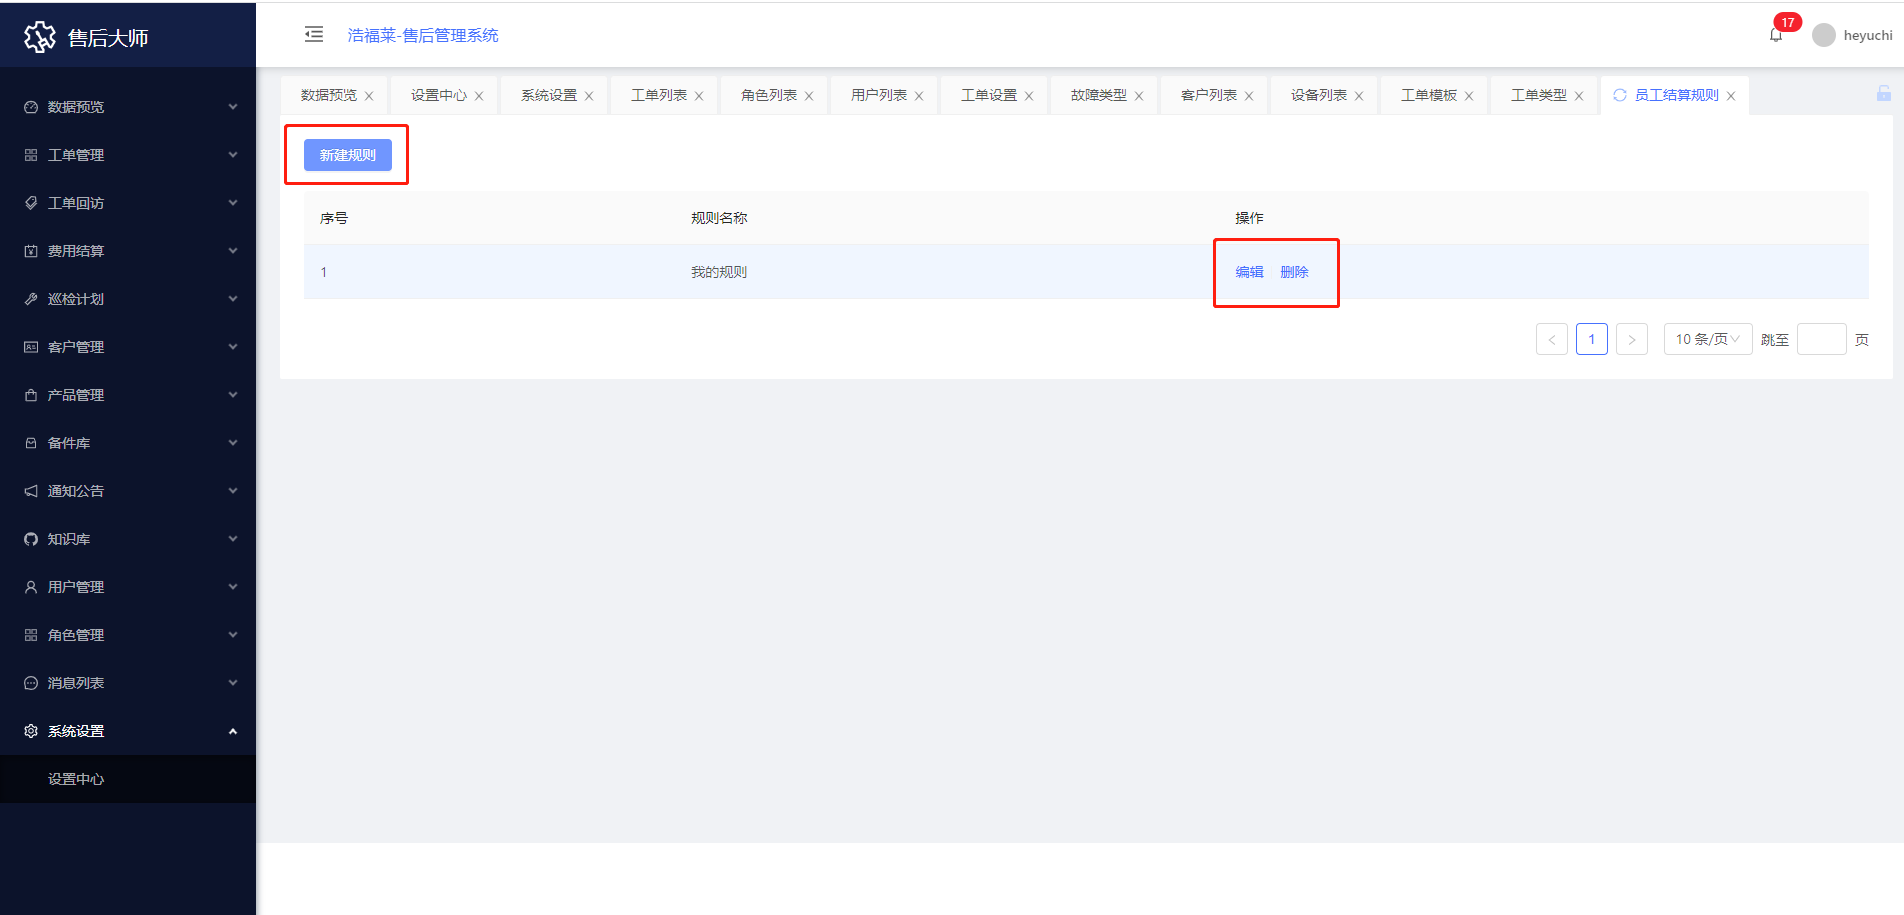This screenshot has width=1904, height=915.
Task: Open 设置中心 in the sidebar submenu
Action: coord(76,779)
